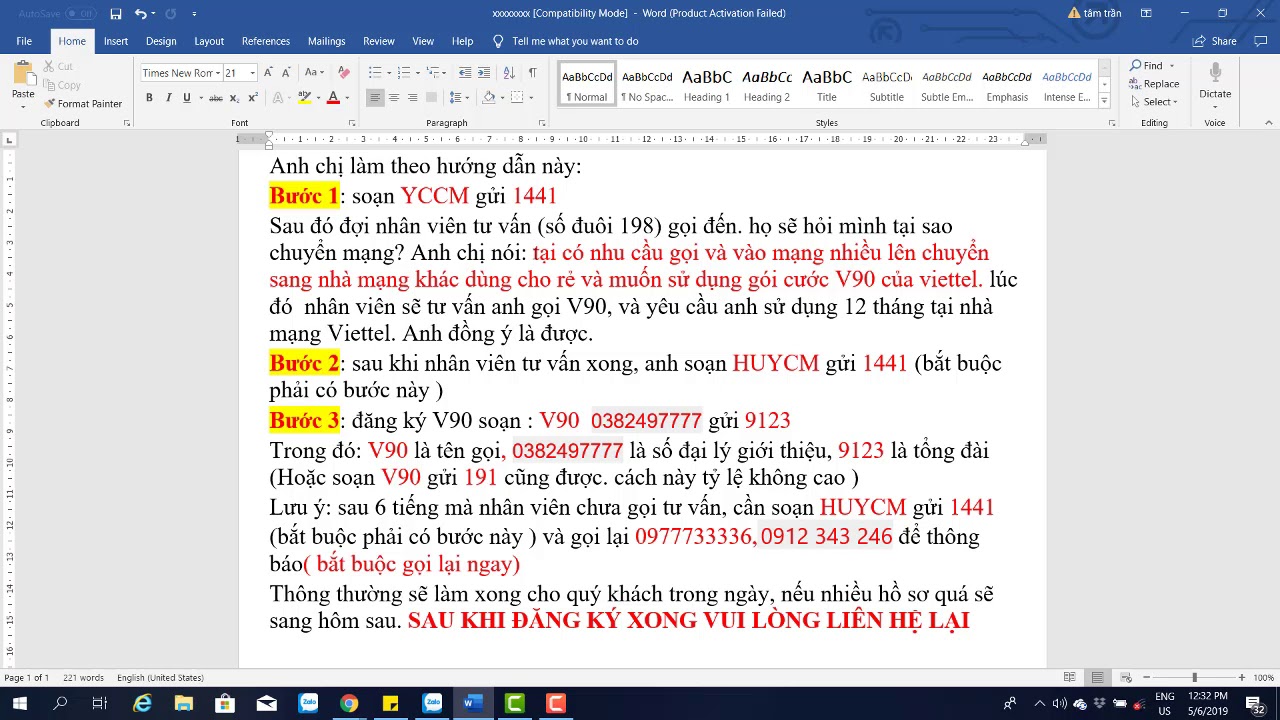Click zoom out minus icon
The width and height of the screenshot is (1280, 720).
click(1146, 678)
